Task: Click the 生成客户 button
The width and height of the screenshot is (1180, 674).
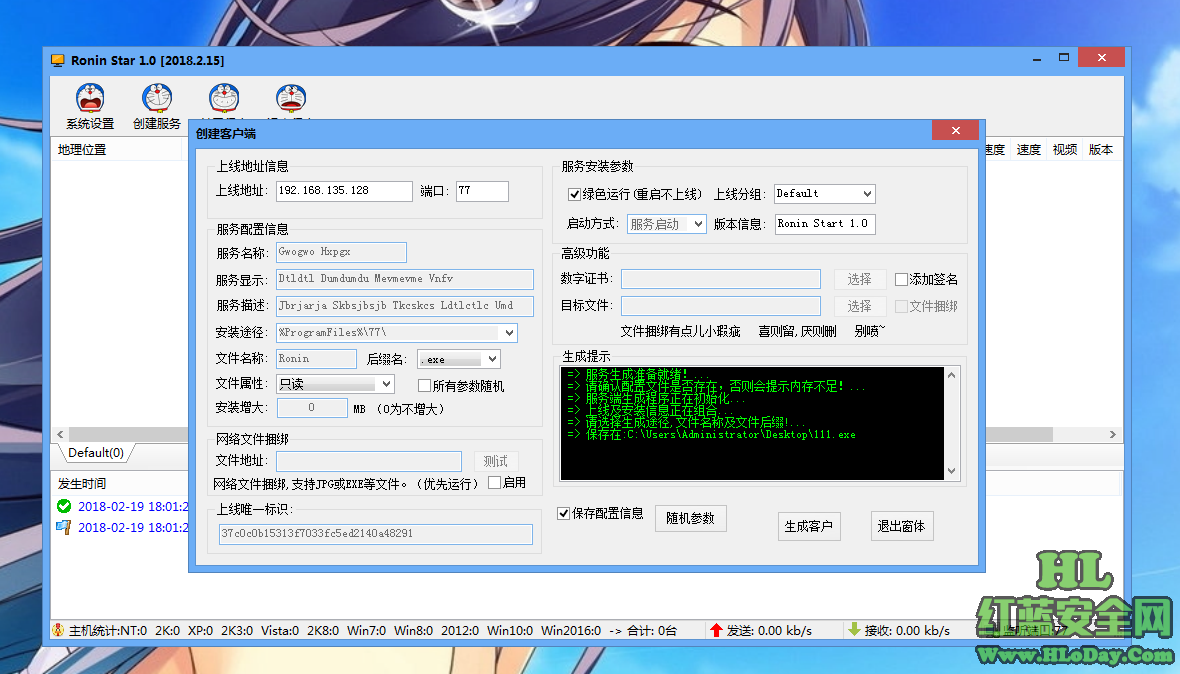Action: coord(808,526)
